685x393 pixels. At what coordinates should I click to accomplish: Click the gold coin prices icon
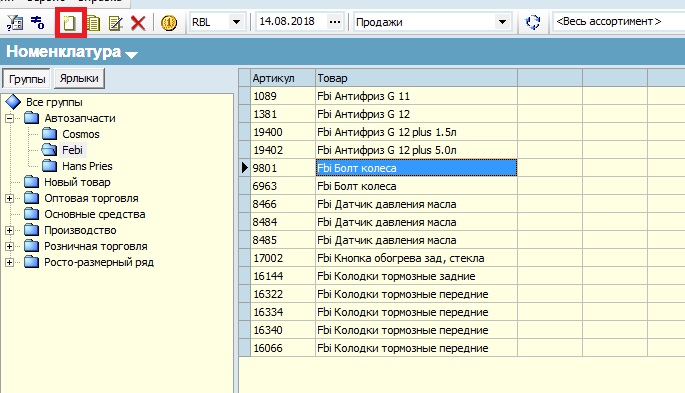(169, 23)
